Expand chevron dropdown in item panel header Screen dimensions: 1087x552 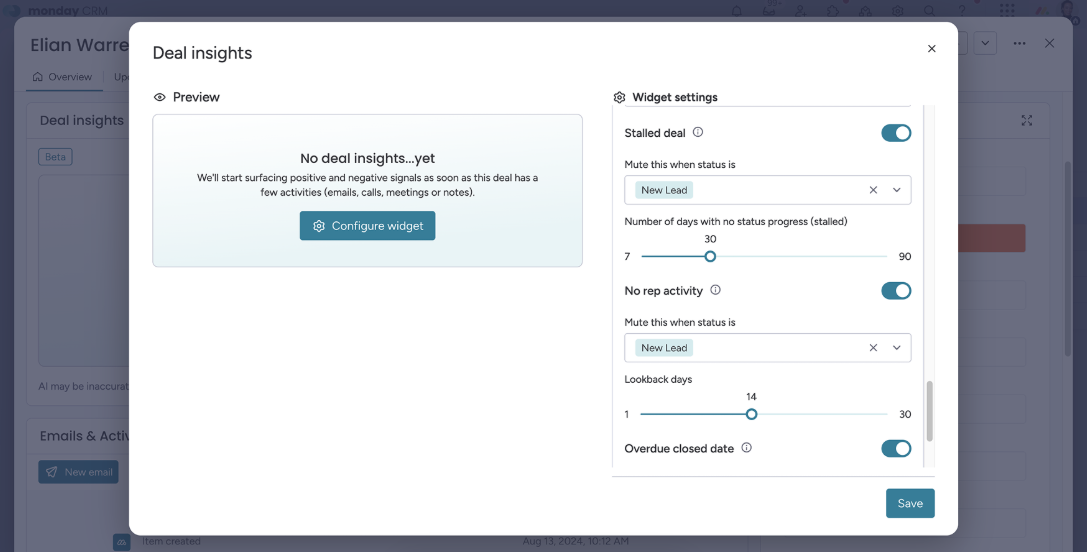[x=985, y=43]
